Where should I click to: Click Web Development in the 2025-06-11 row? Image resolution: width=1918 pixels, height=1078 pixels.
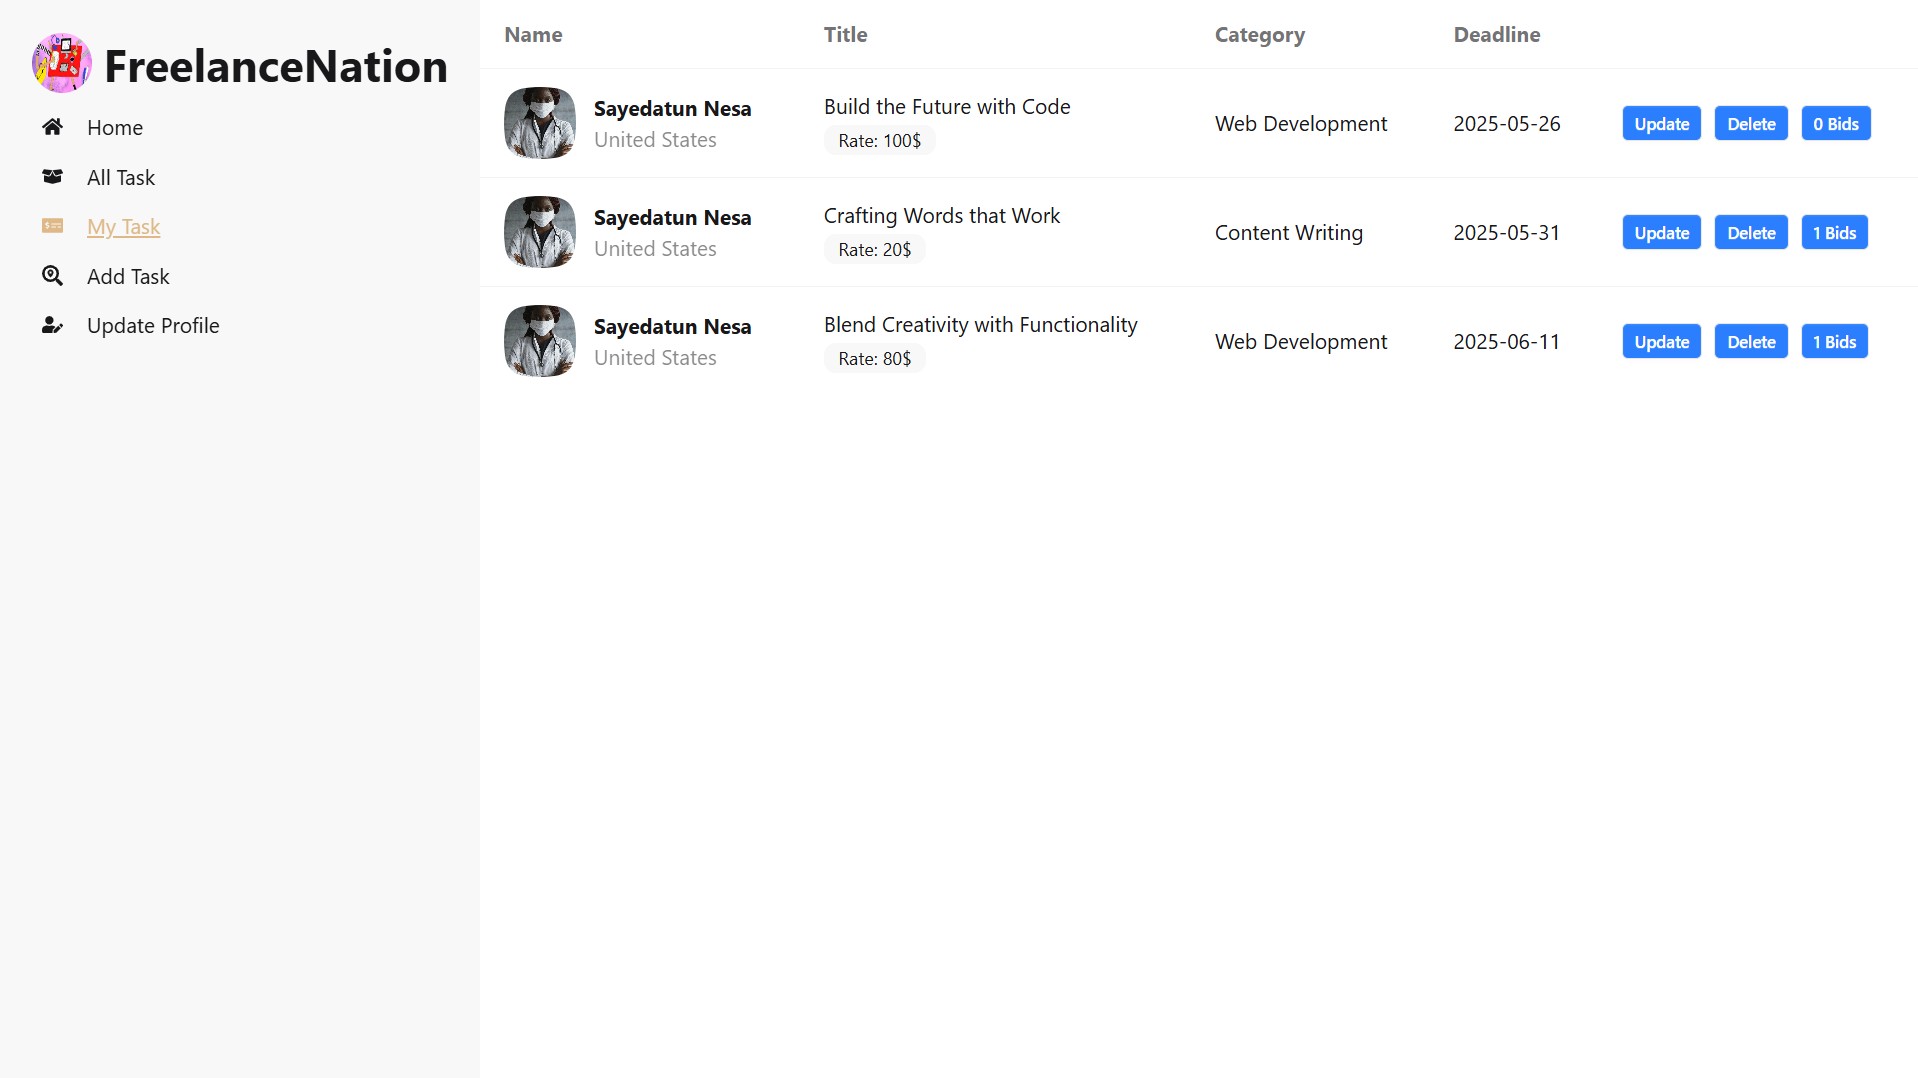click(x=1300, y=342)
